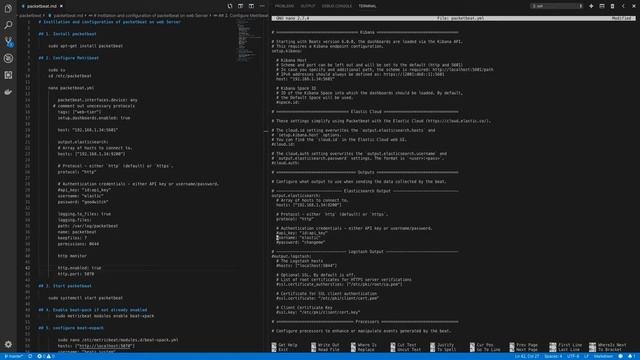The height and width of the screenshot is (360, 640).
Task: Click 'Cut Text' shortcut in nano footer
Action: click(x=403, y=345)
